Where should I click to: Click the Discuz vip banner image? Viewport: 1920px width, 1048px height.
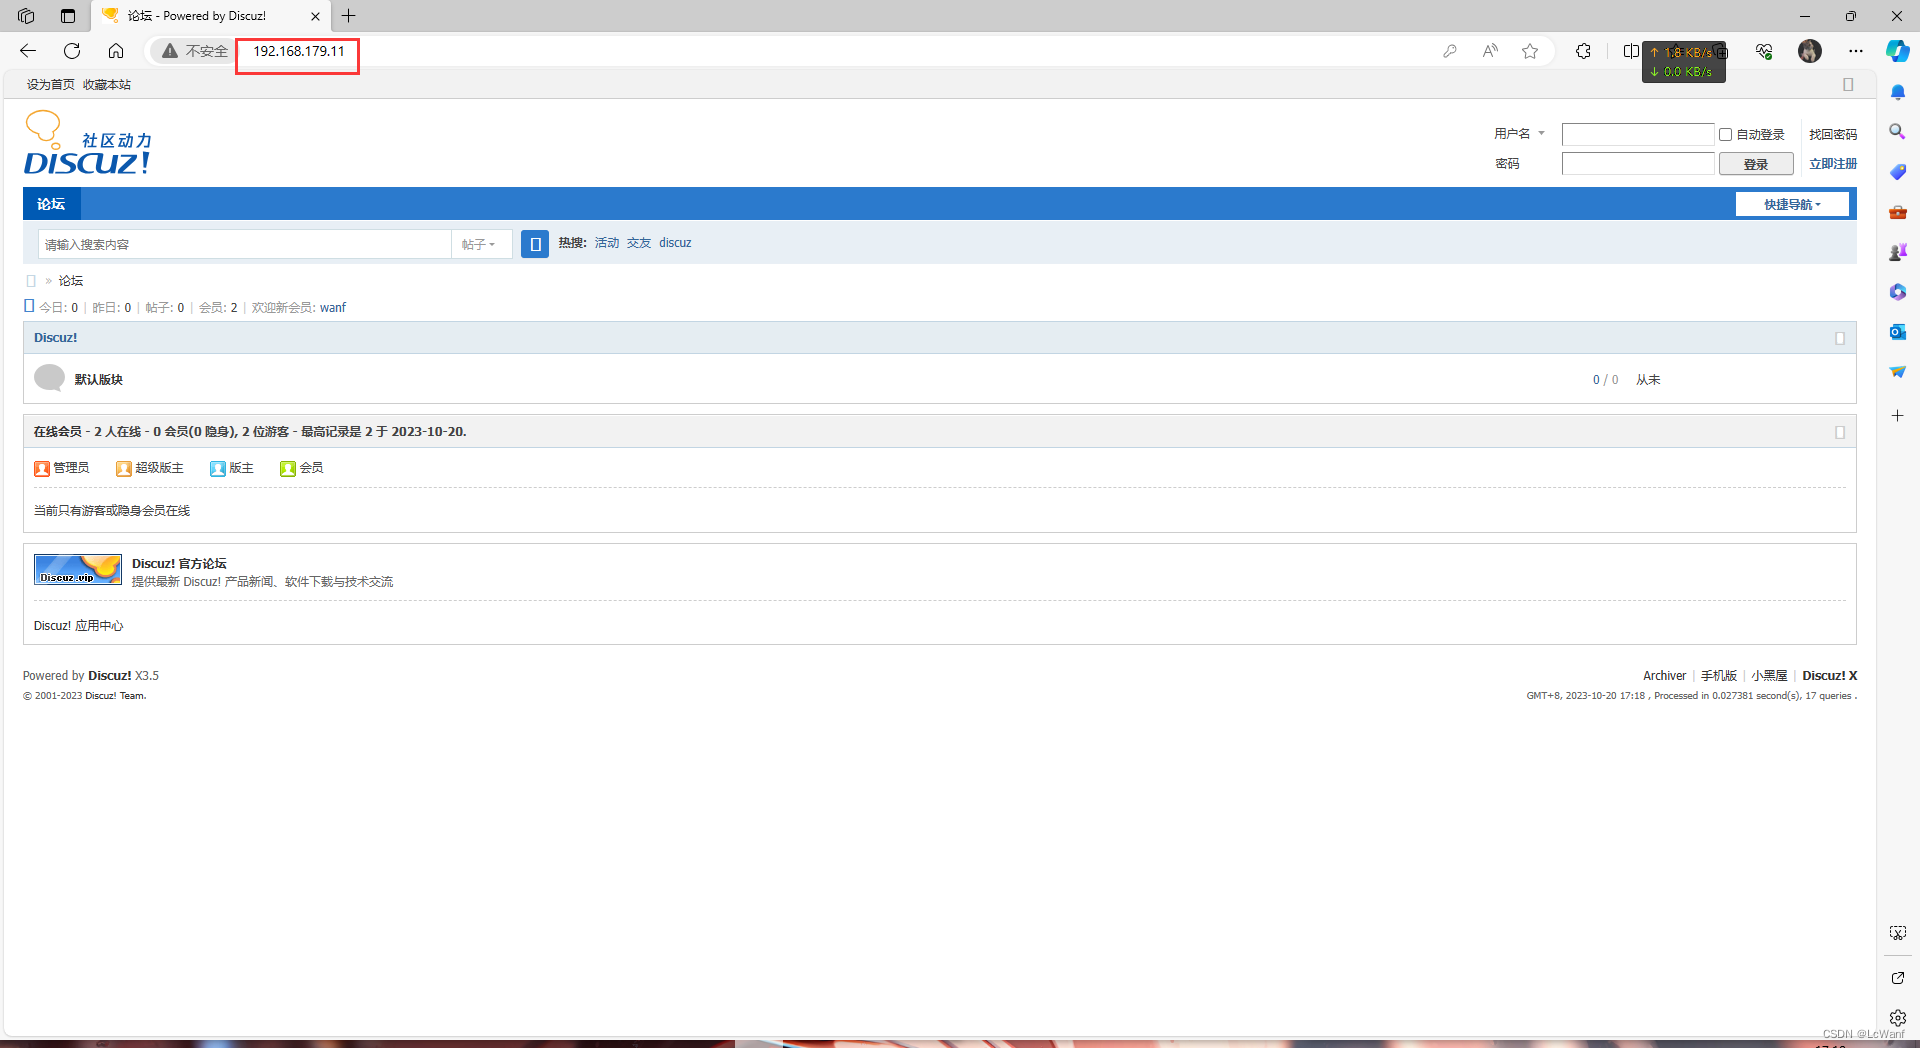78,570
